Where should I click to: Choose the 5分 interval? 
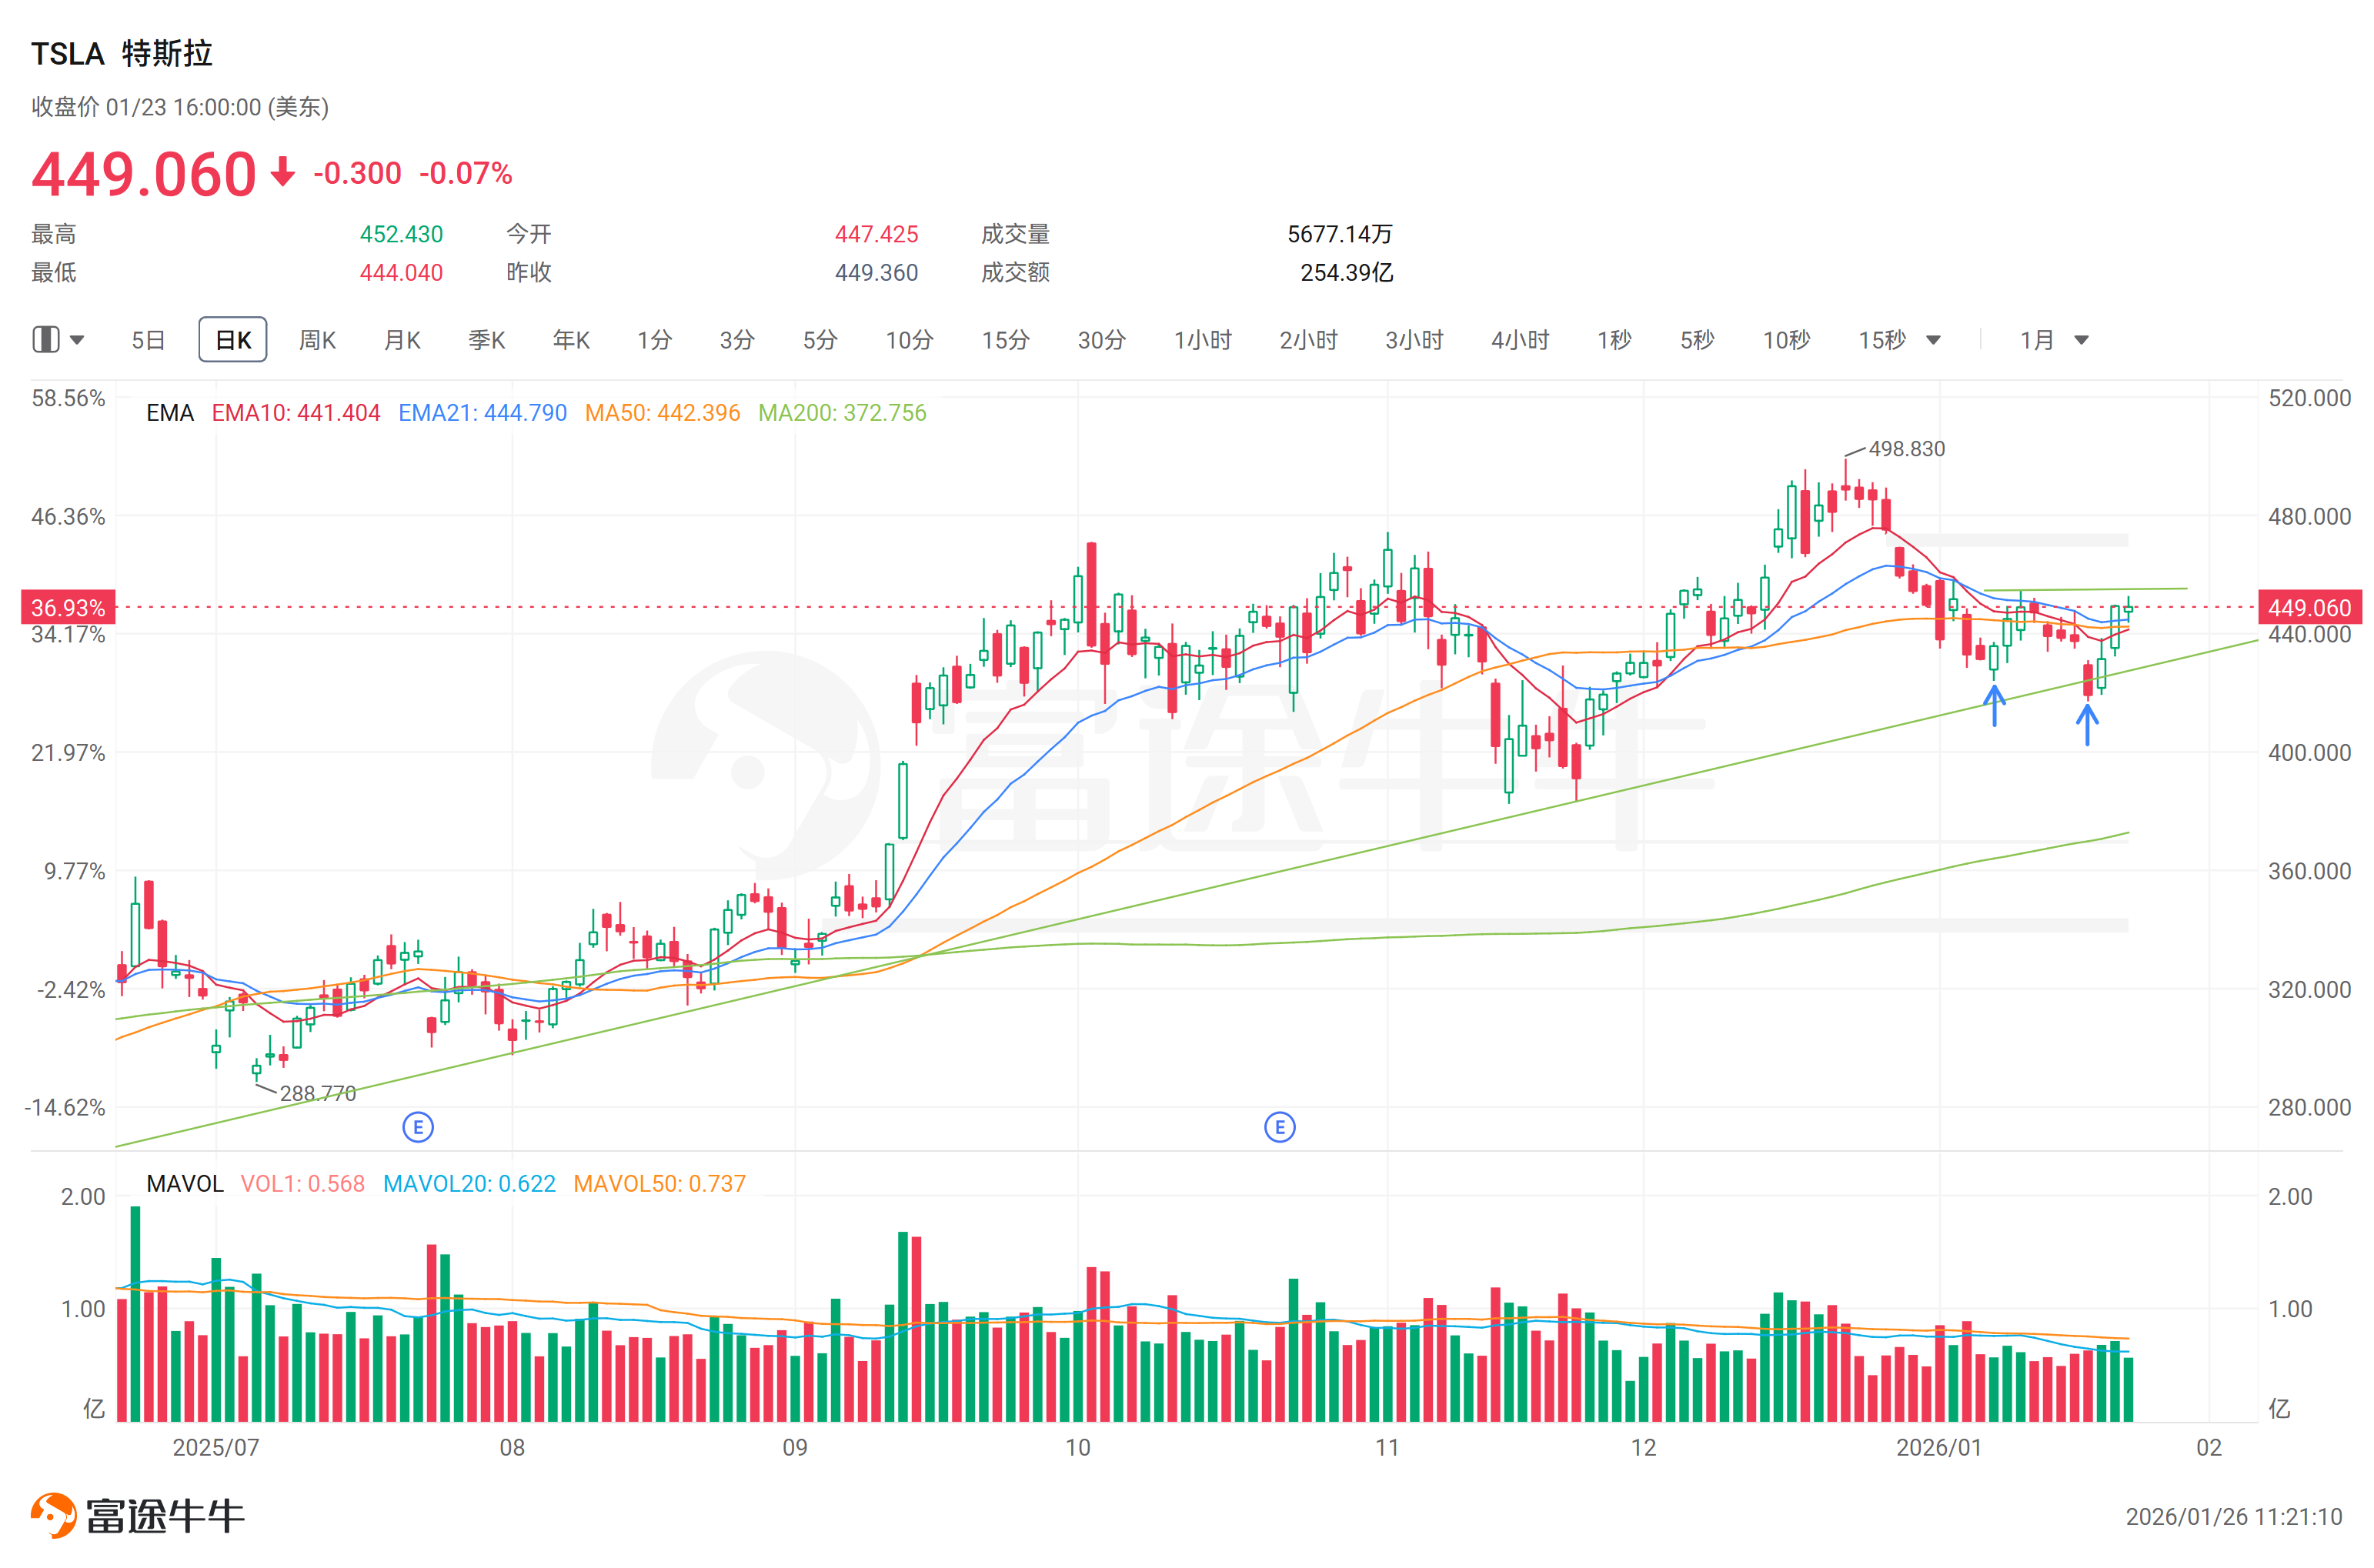(x=820, y=340)
